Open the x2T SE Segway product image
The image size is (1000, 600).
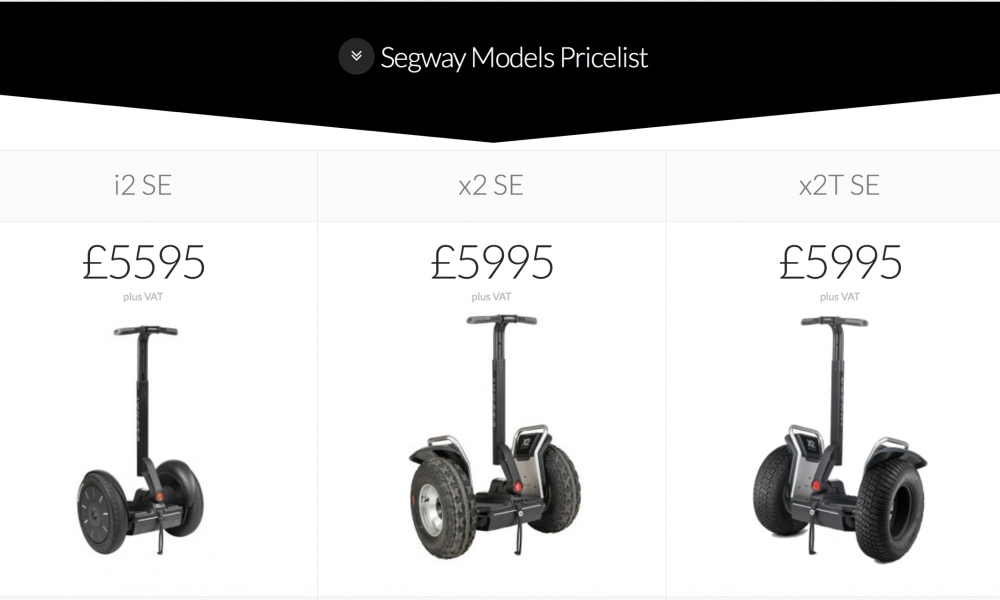coord(839,440)
